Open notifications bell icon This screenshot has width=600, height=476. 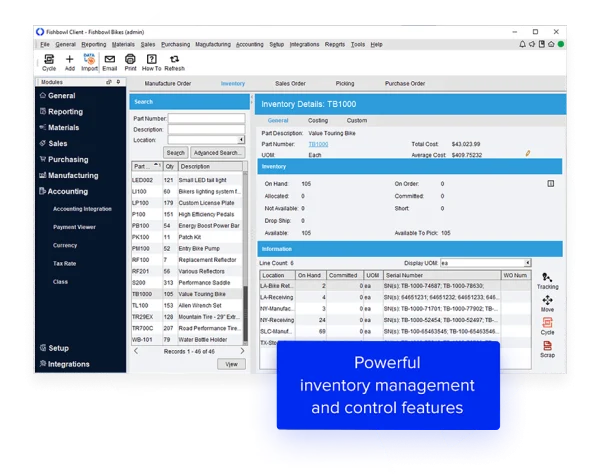tap(522, 44)
